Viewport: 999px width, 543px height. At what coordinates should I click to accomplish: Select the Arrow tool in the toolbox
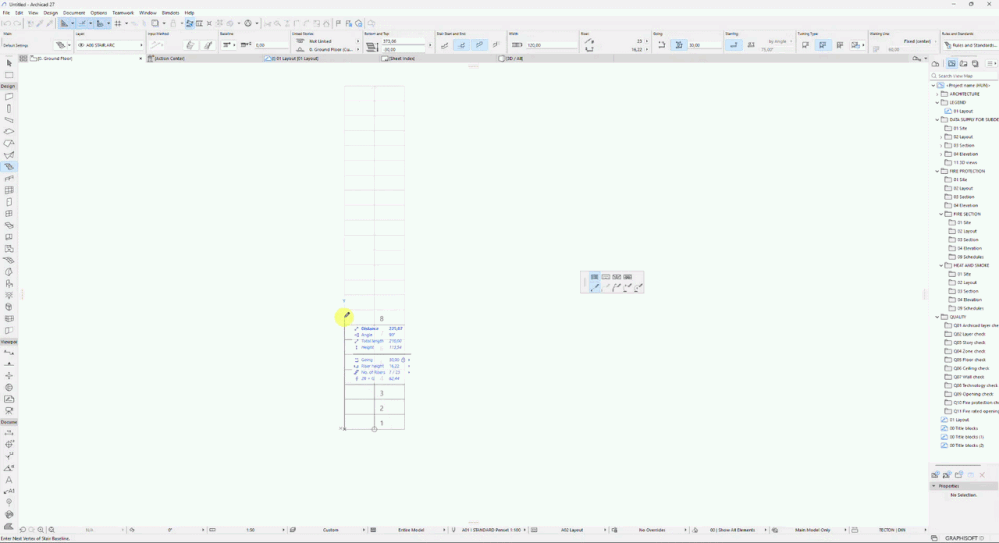9,63
